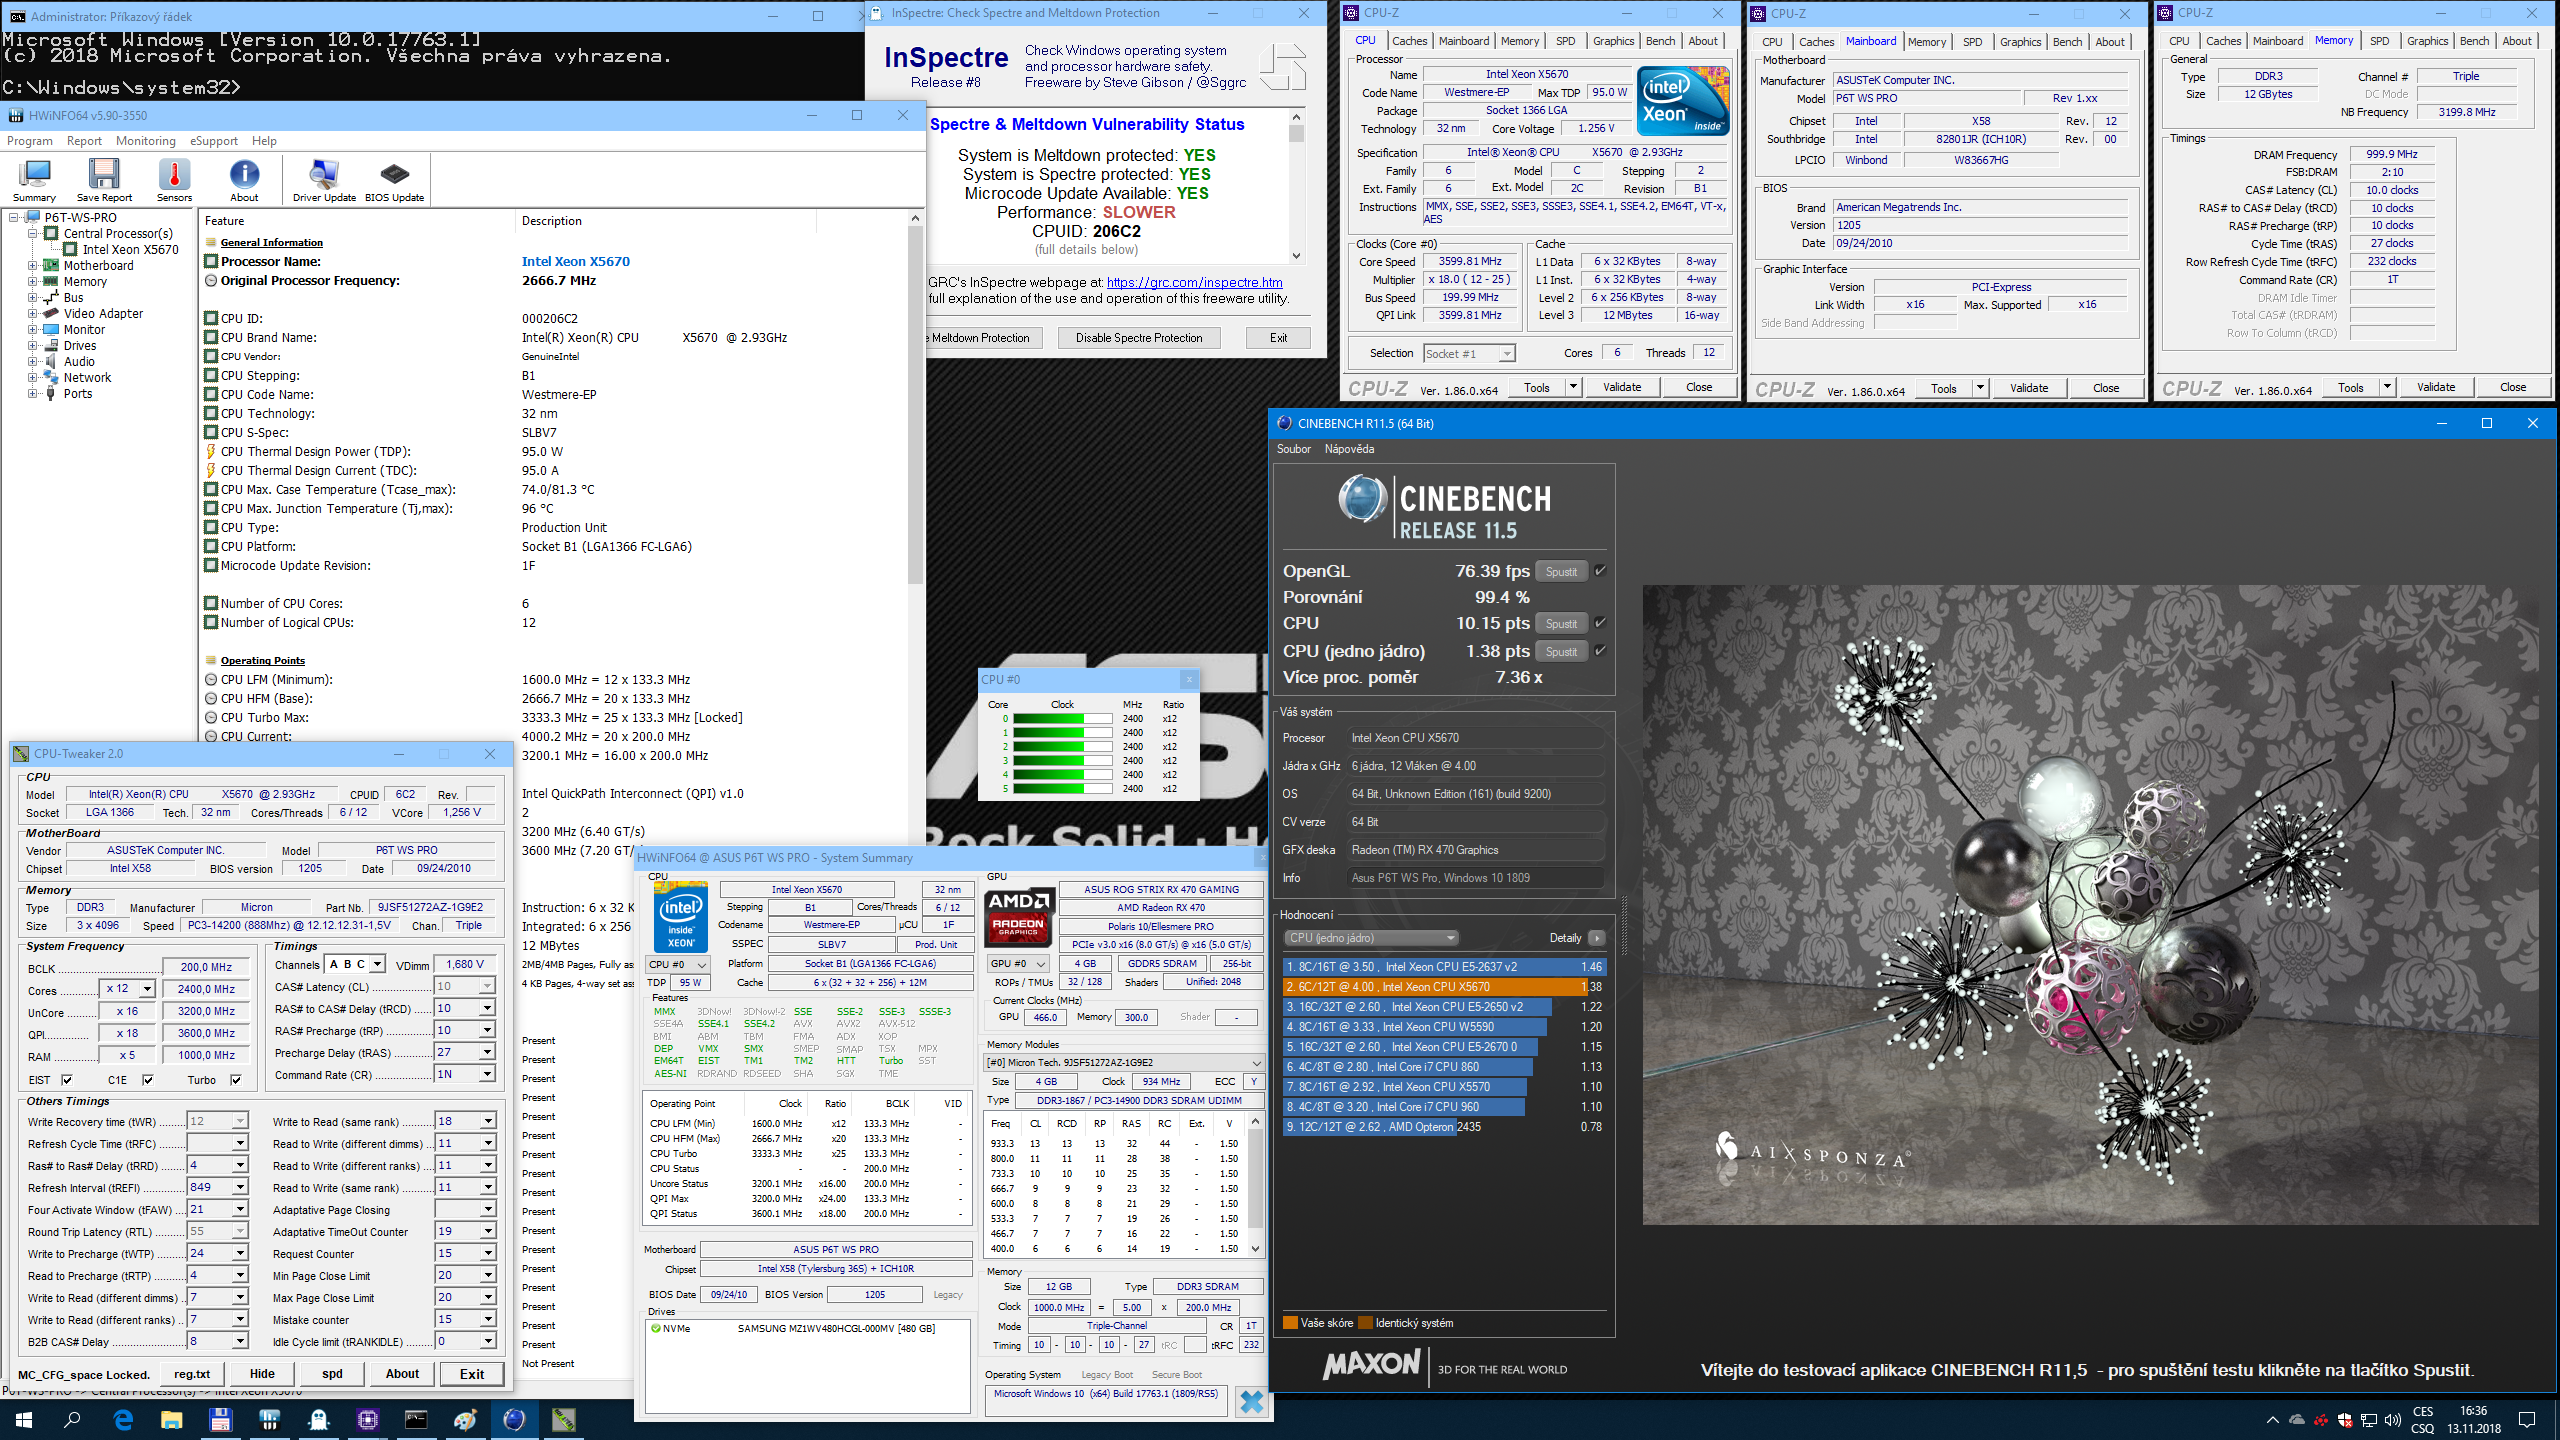Viewport: 2560px width, 1440px height.
Task: Switch to SPD tab in the CPU-Z Memory window
Action: 2379,41
